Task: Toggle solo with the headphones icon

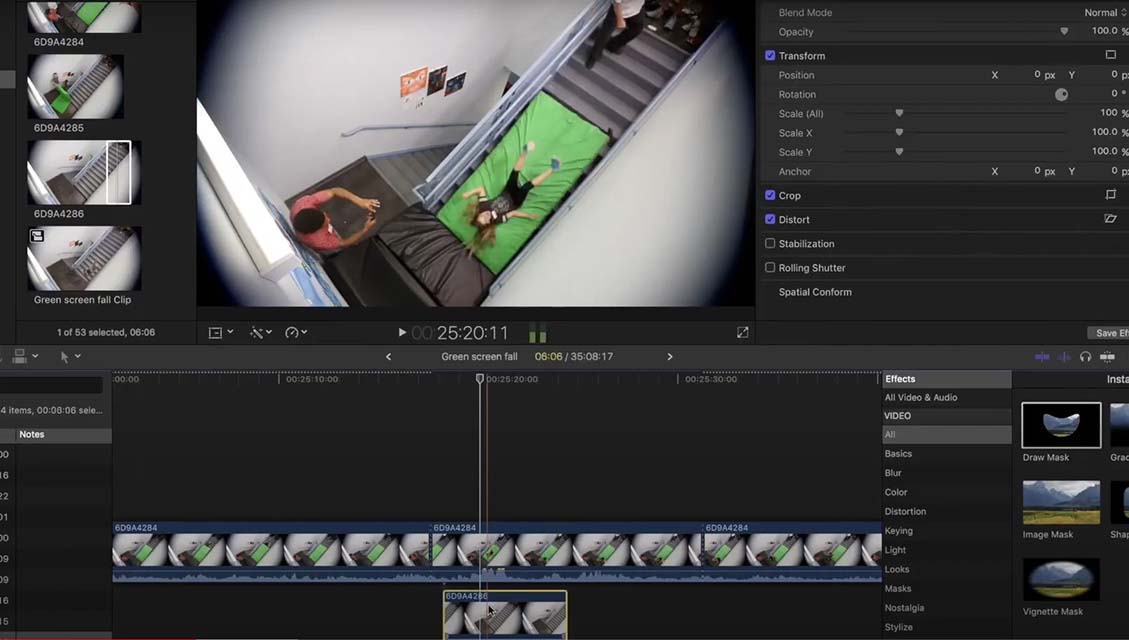Action: coord(1085,357)
